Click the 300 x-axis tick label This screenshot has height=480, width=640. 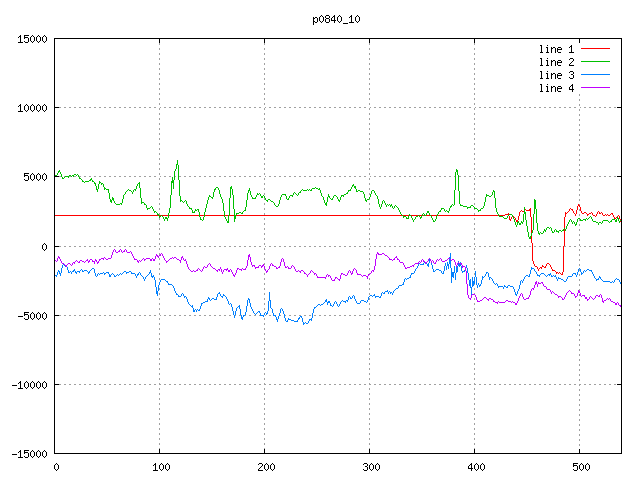[370, 467]
